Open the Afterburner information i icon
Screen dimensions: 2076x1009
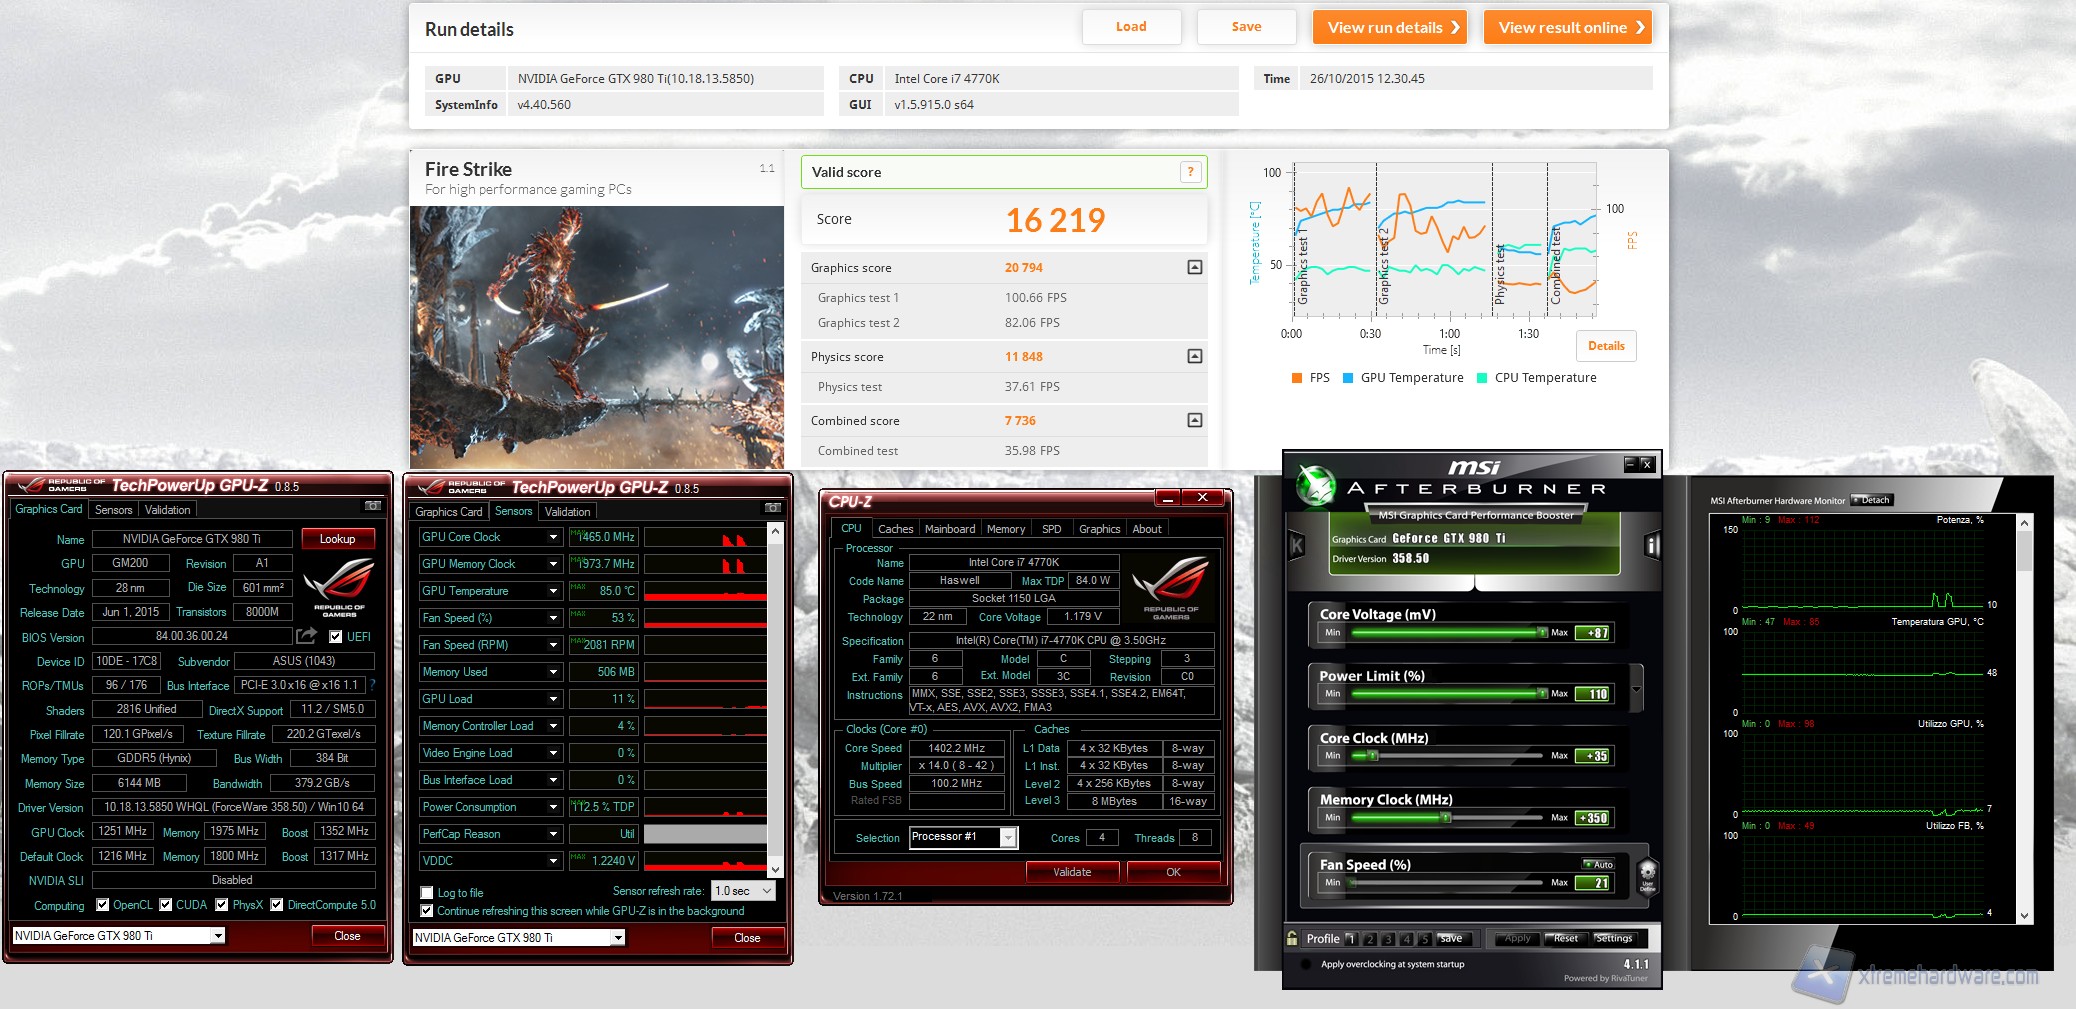pos(1652,545)
